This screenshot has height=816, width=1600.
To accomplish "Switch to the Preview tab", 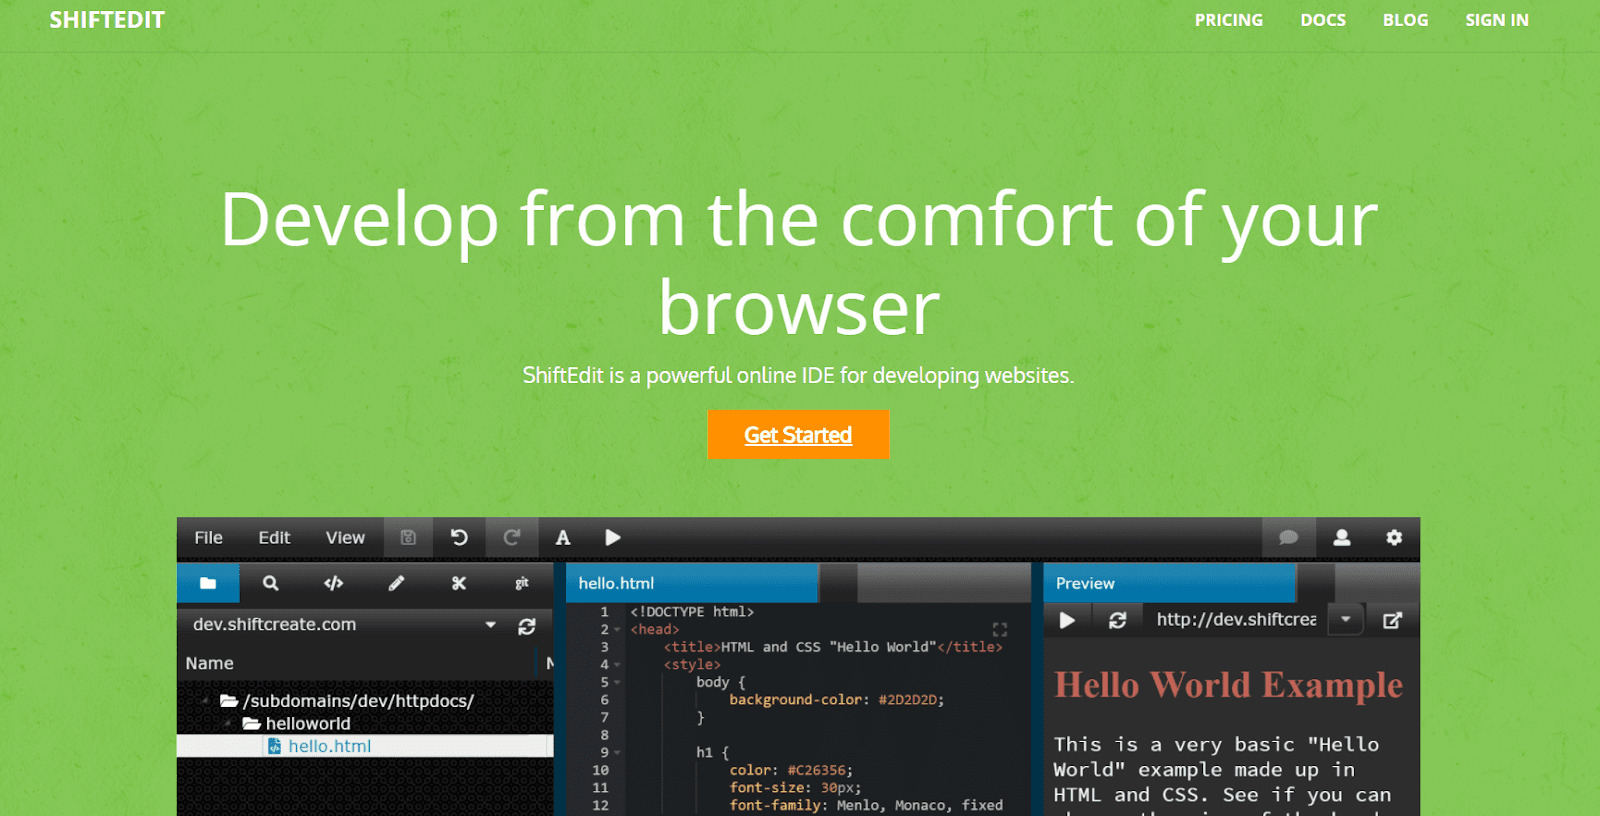I will click(x=1169, y=583).
